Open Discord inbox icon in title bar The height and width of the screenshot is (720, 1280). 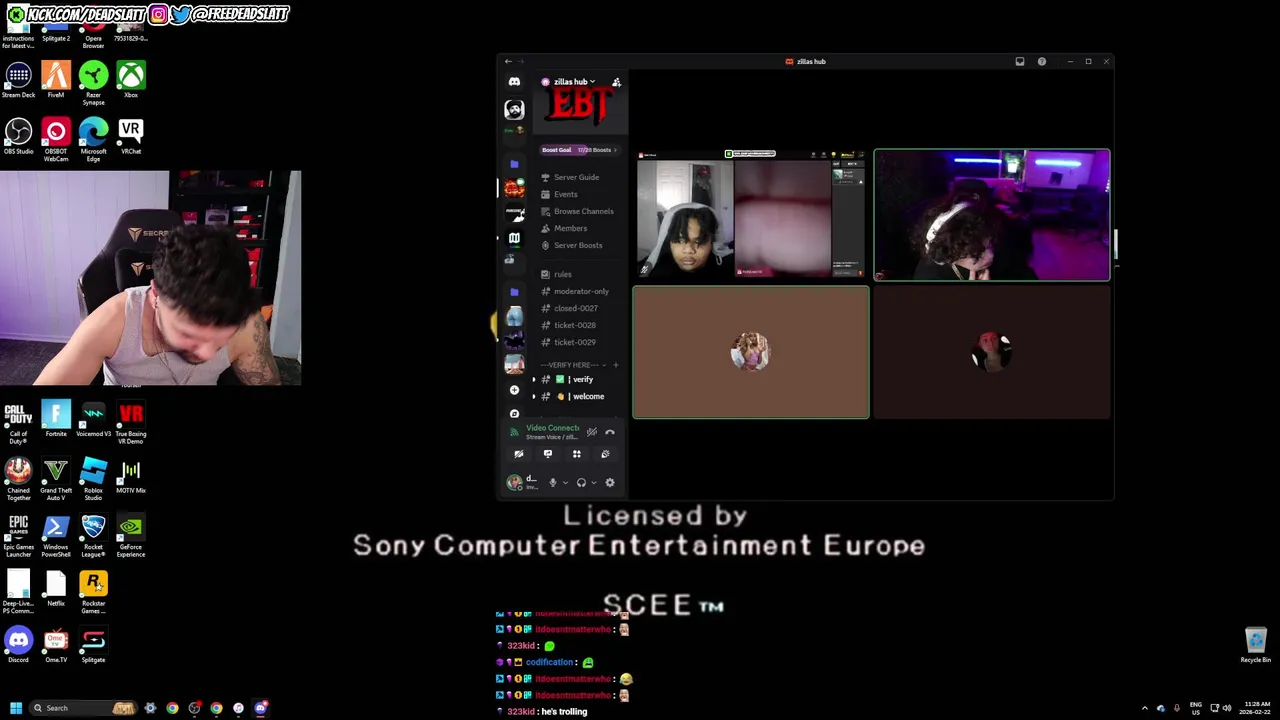pos(1020,62)
